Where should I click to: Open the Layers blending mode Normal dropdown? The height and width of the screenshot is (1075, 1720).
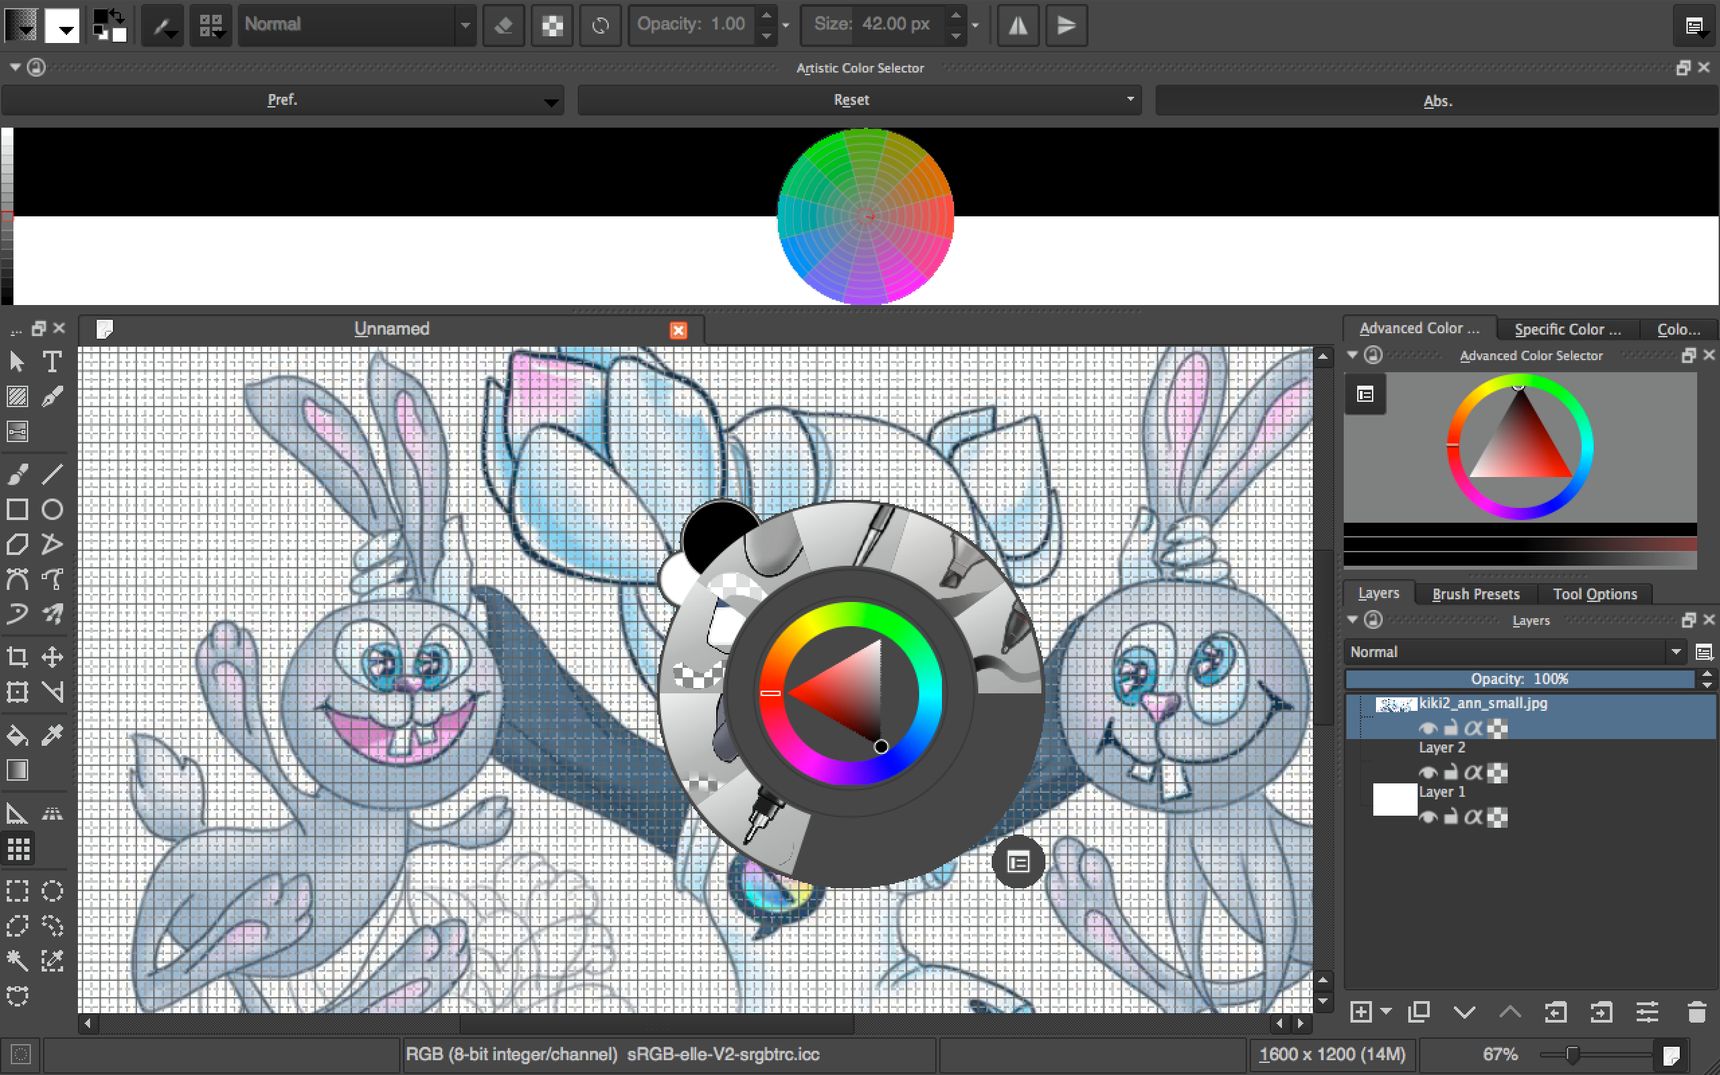tap(1516, 652)
